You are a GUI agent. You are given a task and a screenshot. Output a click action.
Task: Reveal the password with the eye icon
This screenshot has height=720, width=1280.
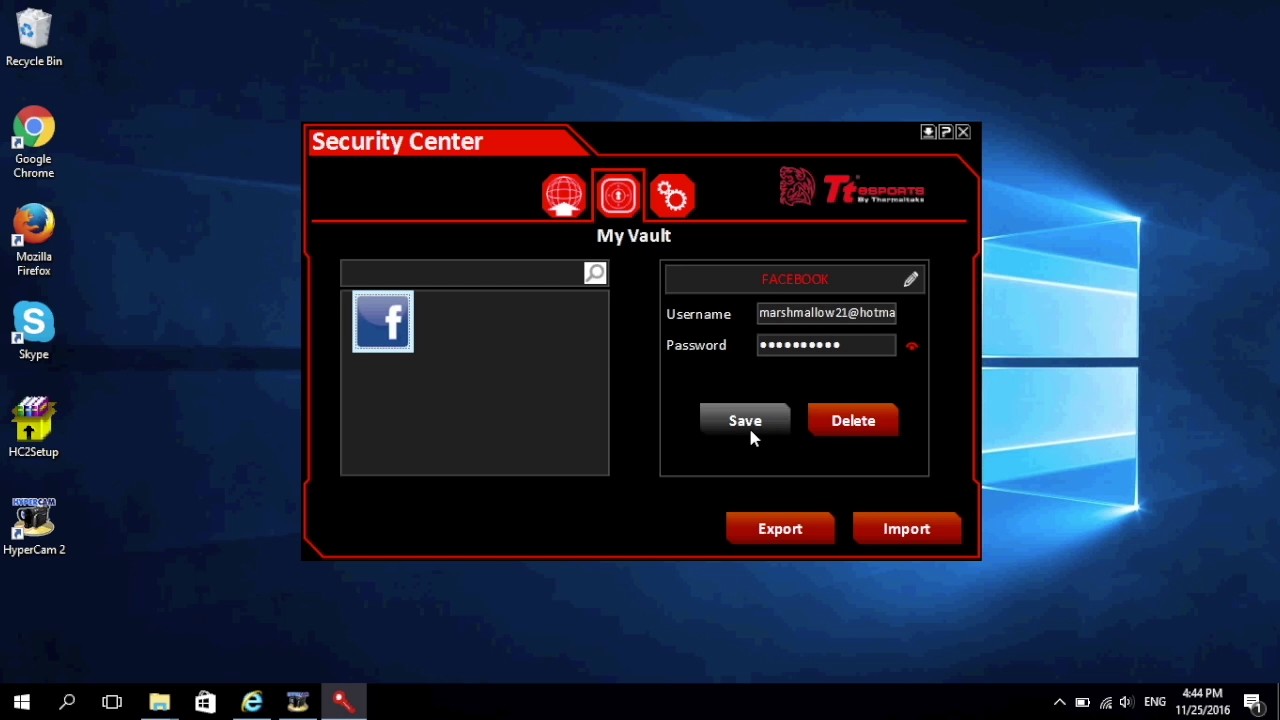pos(911,346)
